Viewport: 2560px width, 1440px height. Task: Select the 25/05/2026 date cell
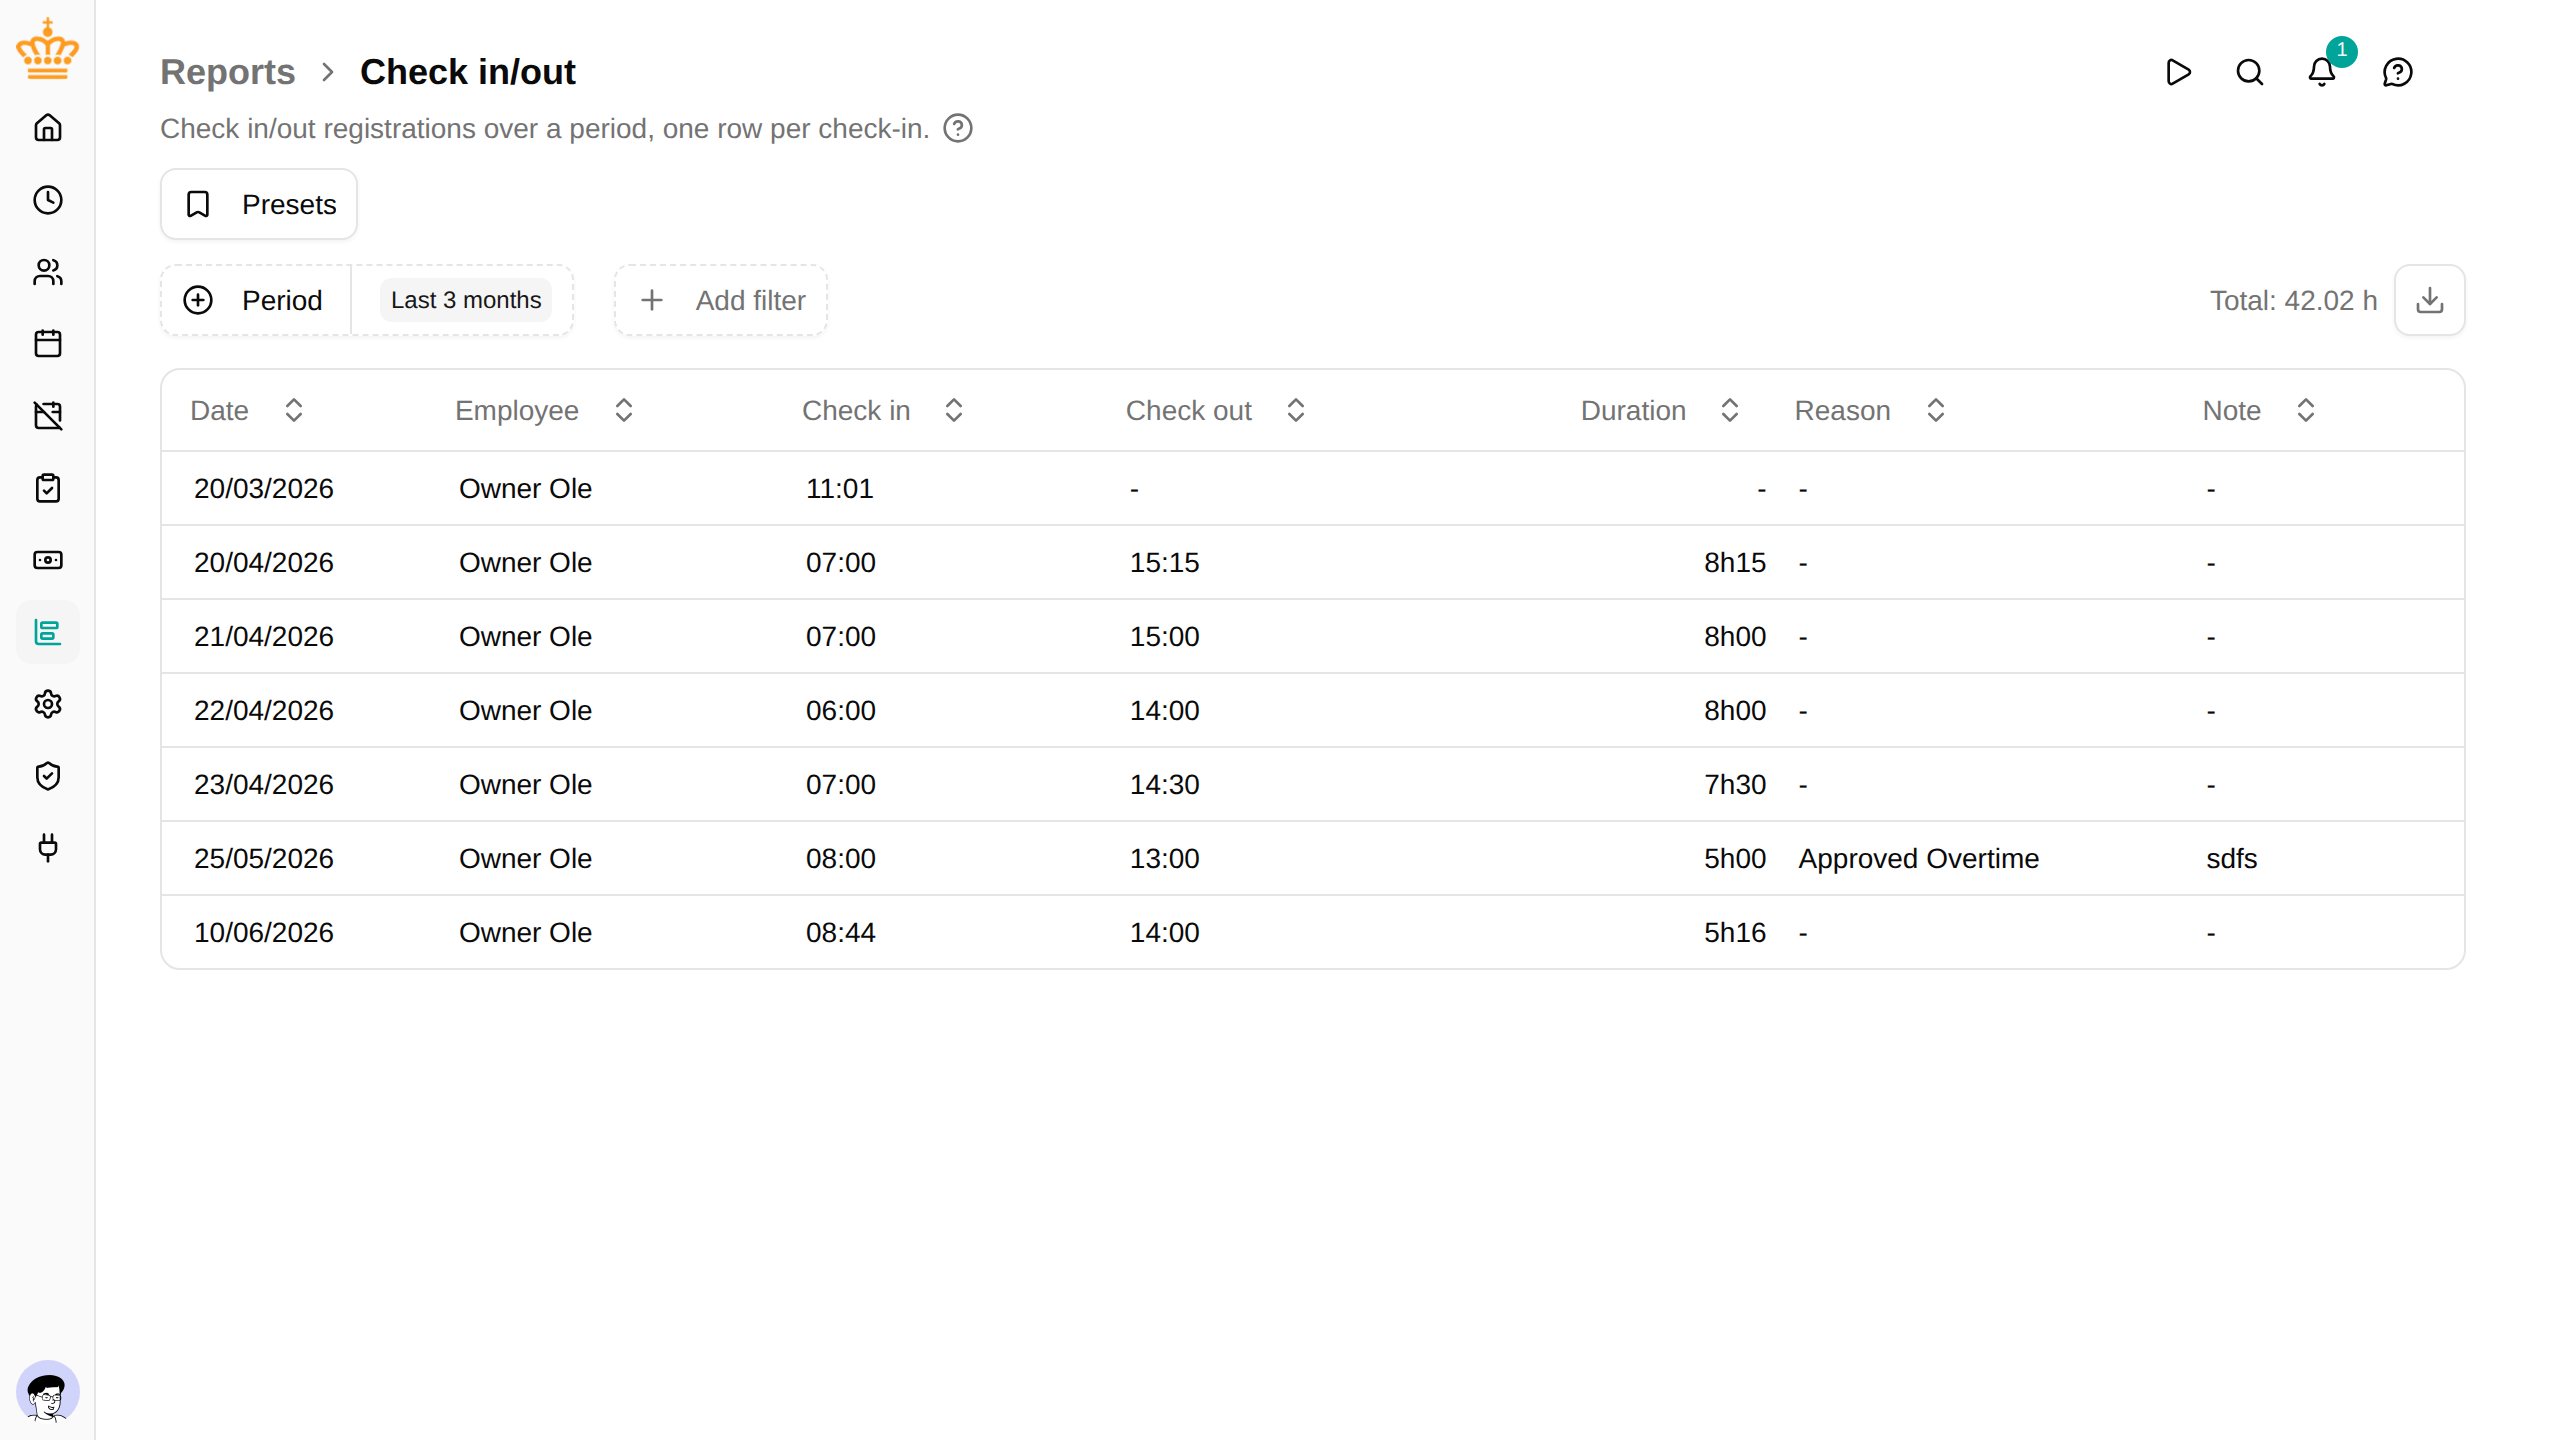point(264,858)
